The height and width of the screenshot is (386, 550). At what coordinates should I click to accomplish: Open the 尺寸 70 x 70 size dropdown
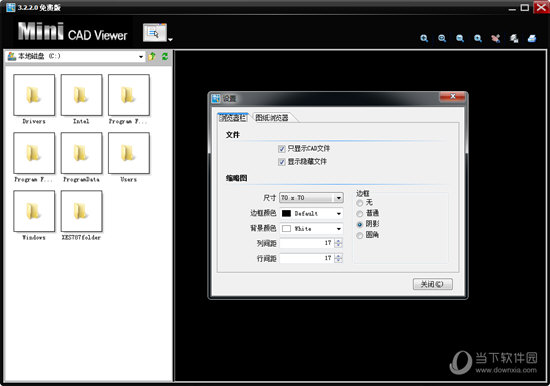(x=311, y=198)
